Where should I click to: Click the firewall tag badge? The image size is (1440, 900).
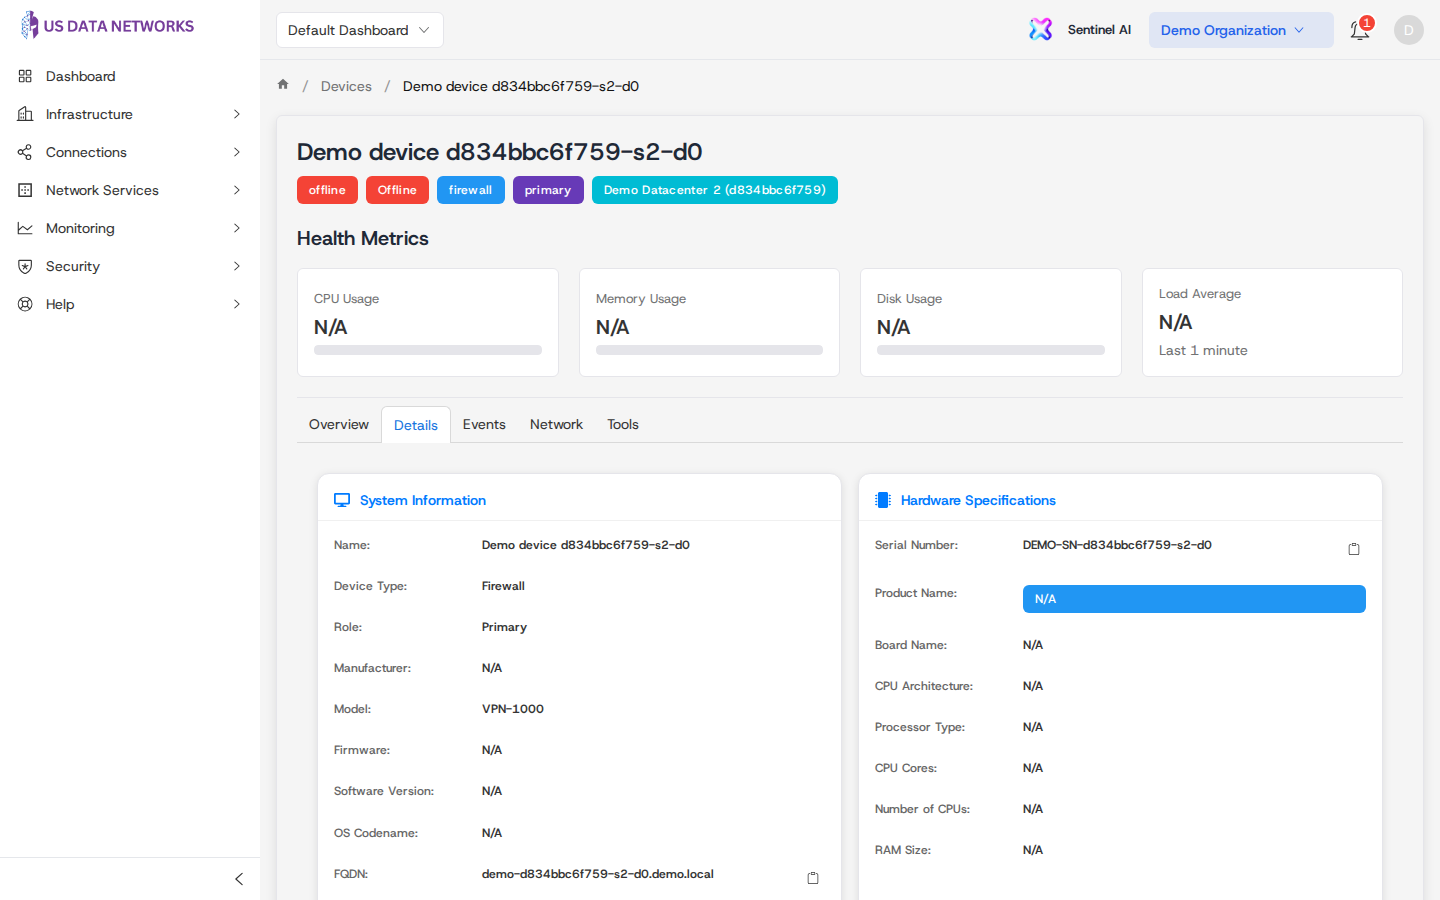(470, 190)
